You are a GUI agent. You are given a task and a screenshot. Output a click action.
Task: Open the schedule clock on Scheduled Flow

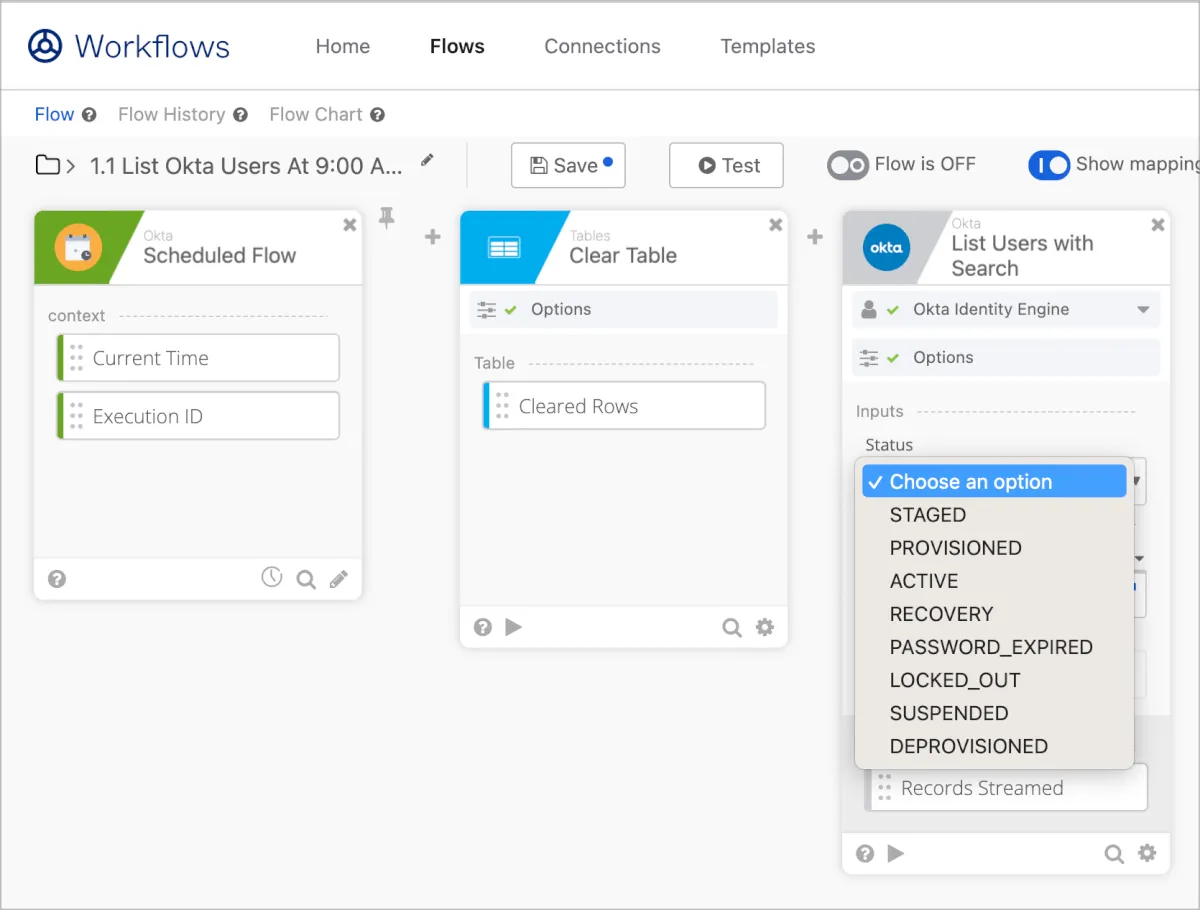coord(272,577)
